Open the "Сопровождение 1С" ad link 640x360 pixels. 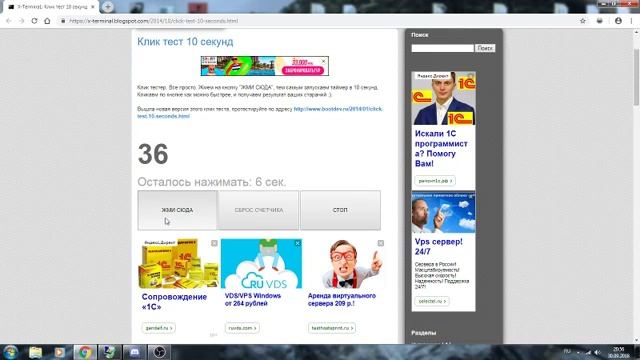pos(174,302)
